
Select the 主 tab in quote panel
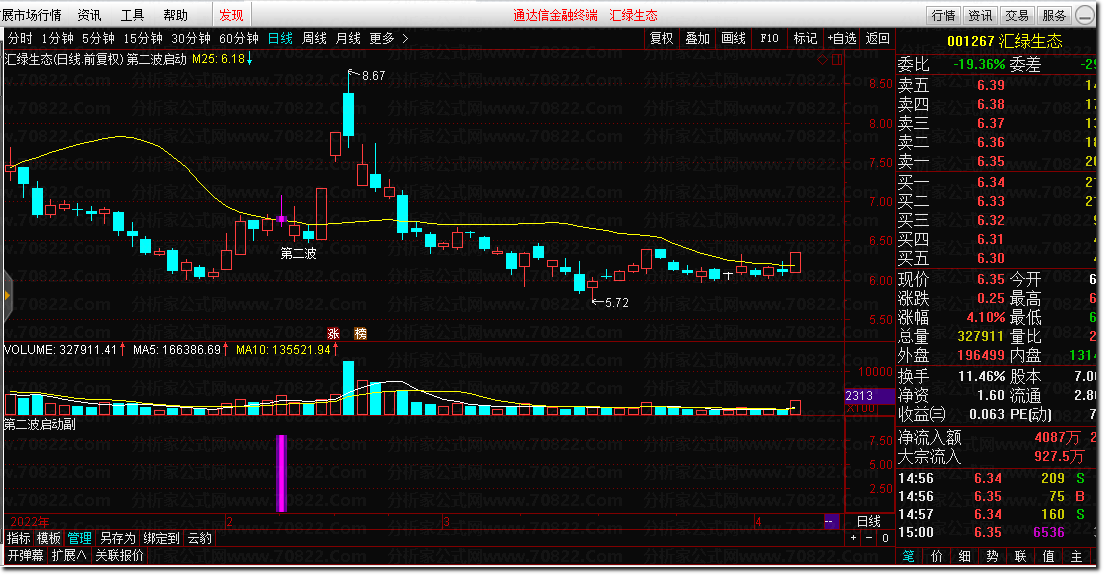(1076, 557)
